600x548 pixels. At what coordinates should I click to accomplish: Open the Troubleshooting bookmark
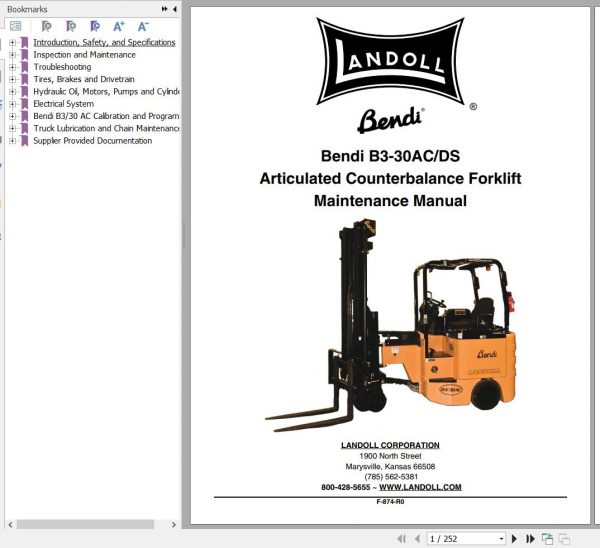point(62,67)
